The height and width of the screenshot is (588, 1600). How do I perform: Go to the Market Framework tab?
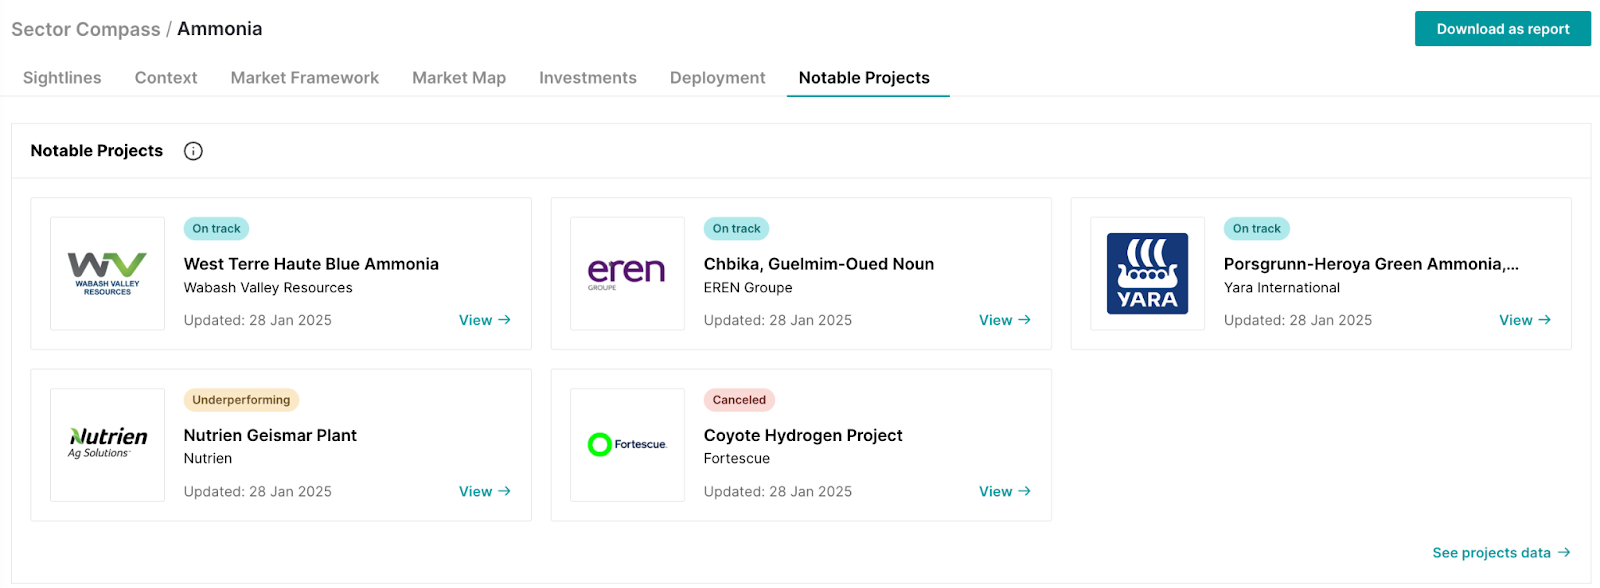pyautogui.click(x=305, y=78)
